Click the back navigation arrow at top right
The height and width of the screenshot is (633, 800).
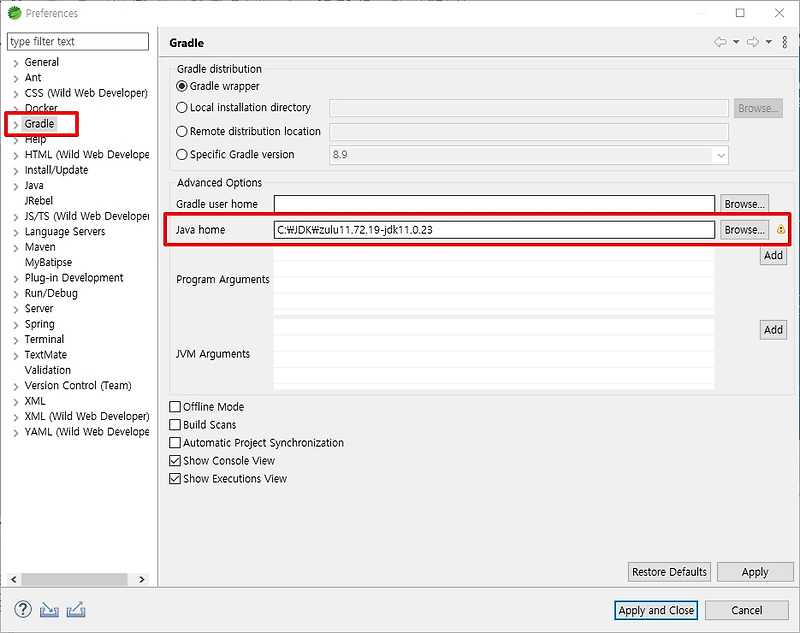click(721, 41)
